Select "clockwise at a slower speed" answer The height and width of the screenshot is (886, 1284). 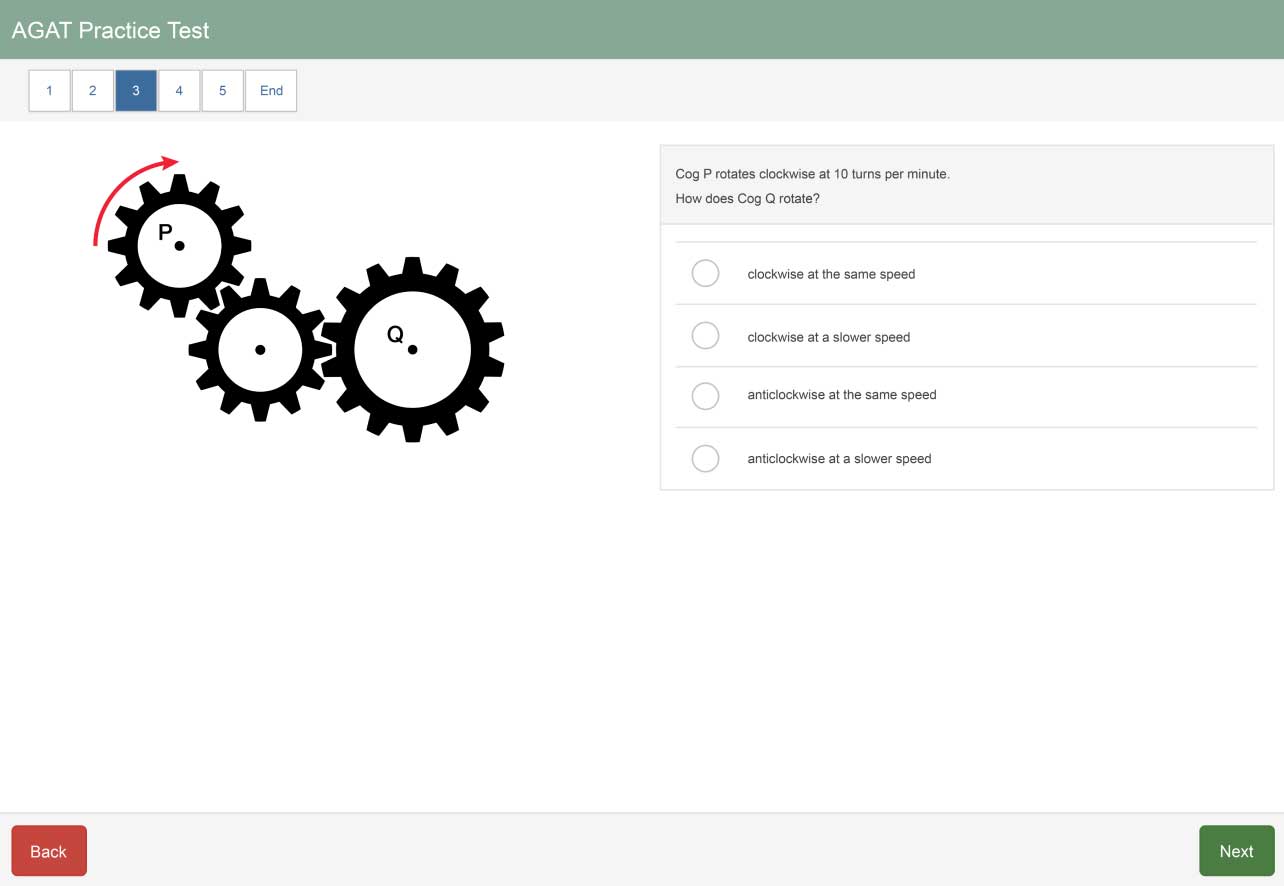pyautogui.click(x=705, y=335)
